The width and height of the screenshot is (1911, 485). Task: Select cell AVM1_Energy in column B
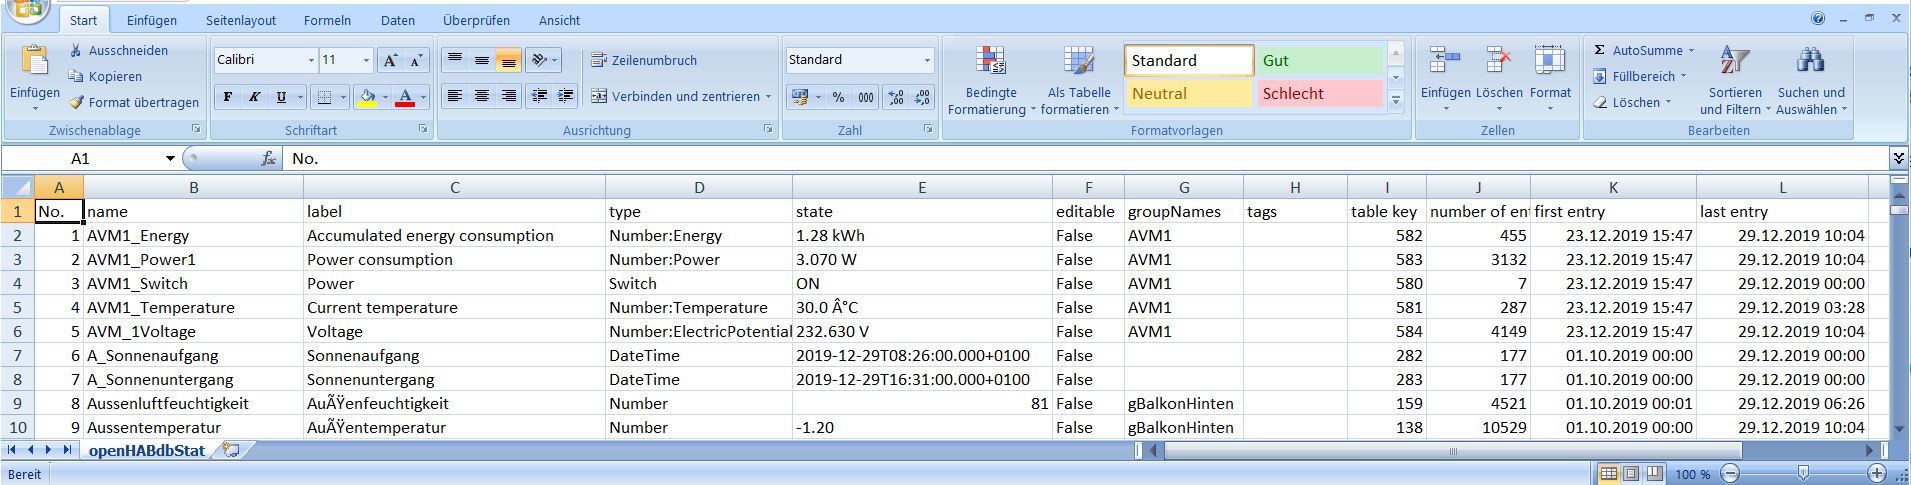(194, 236)
